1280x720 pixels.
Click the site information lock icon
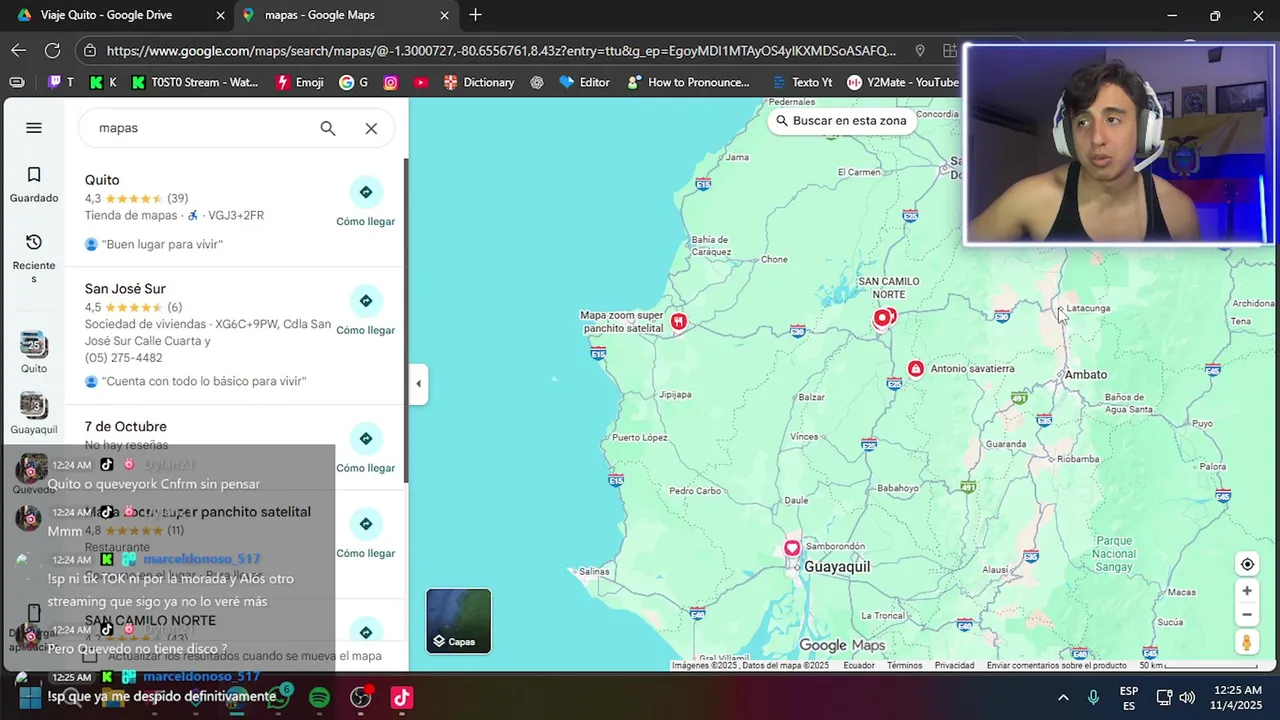pyautogui.click(x=90, y=50)
